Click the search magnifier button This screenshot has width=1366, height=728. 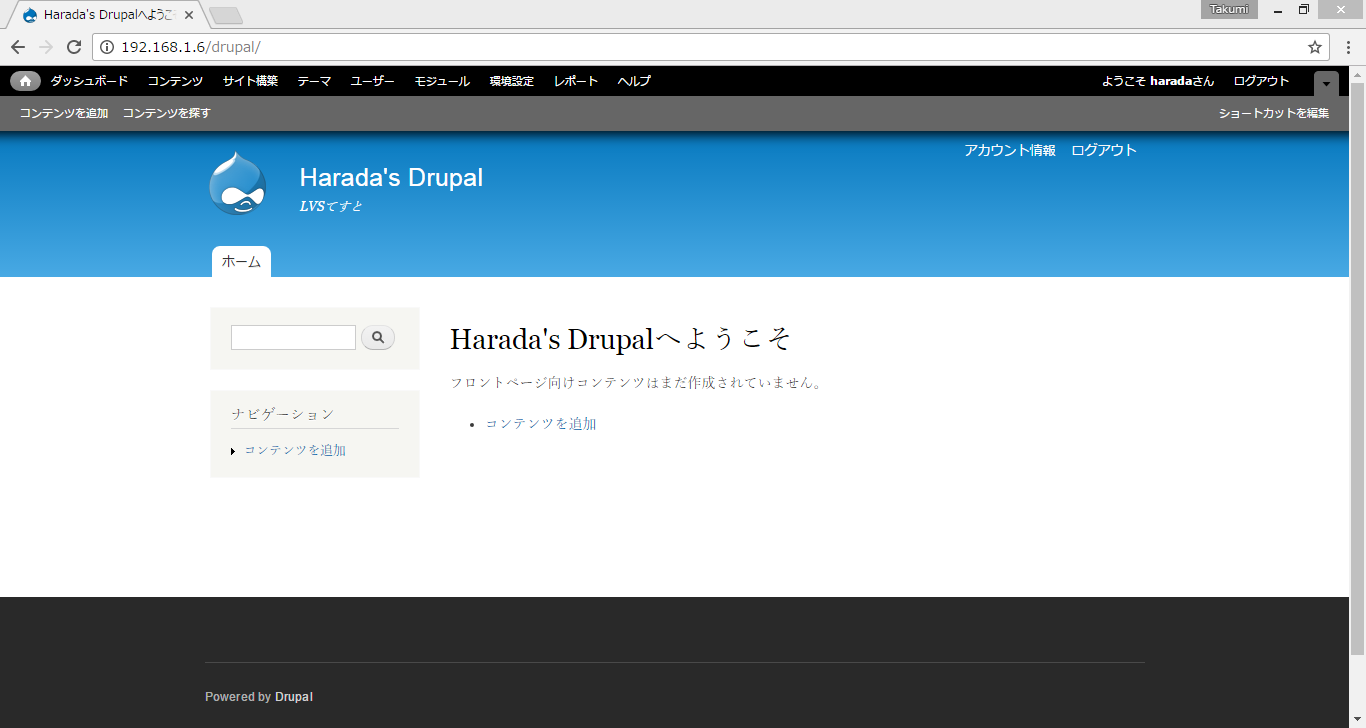pyautogui.click(x=378, y=338)
